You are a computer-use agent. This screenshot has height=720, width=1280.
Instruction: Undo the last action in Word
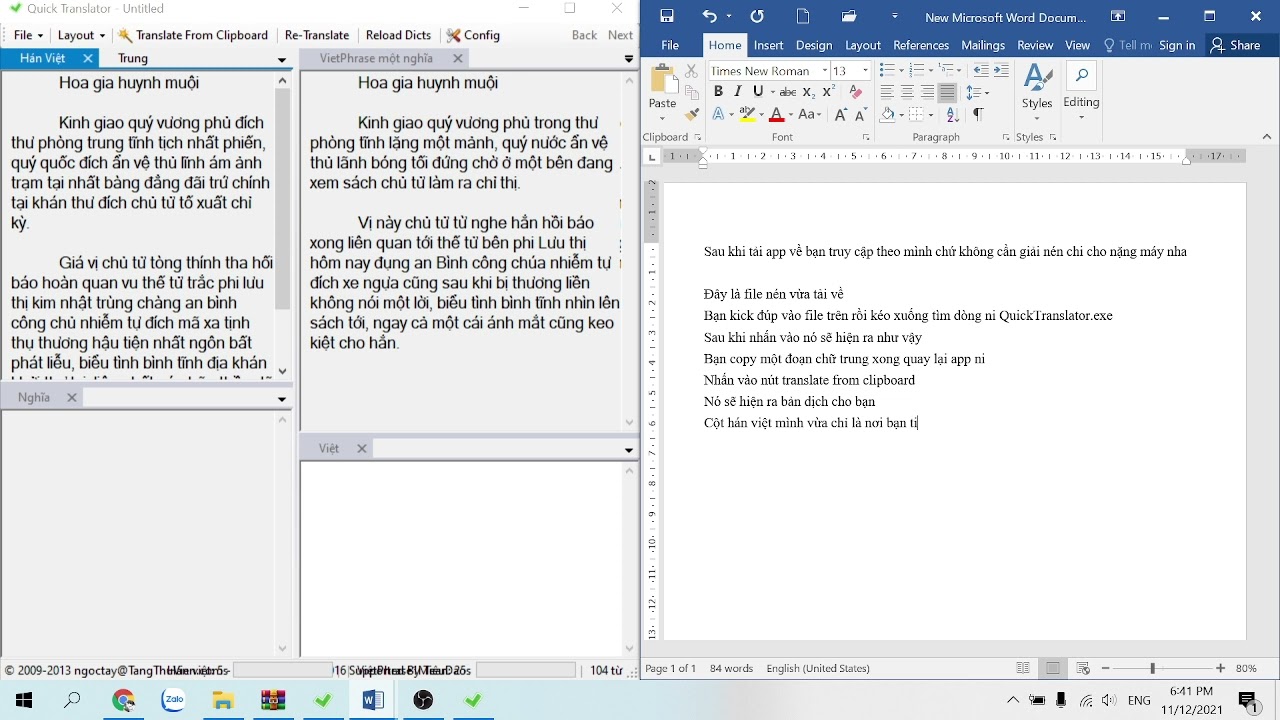pos(709,16)
